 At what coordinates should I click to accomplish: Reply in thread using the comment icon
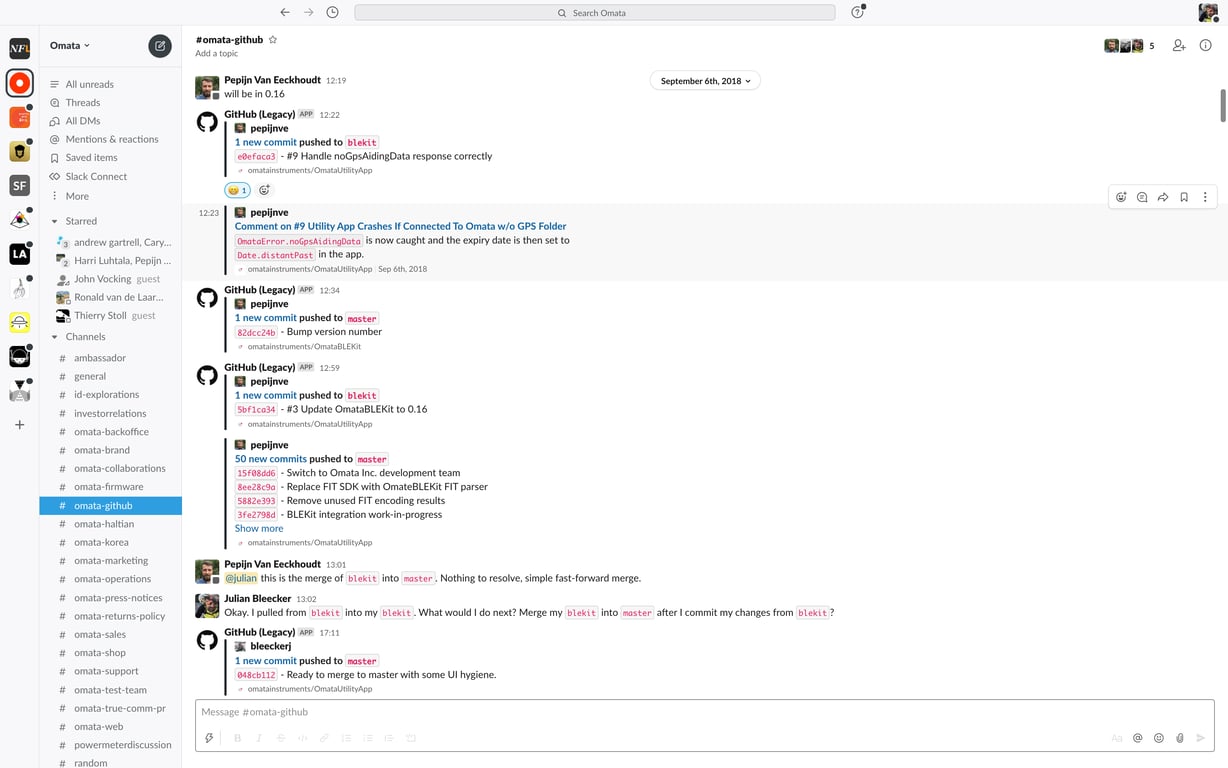pos(1142,197)
